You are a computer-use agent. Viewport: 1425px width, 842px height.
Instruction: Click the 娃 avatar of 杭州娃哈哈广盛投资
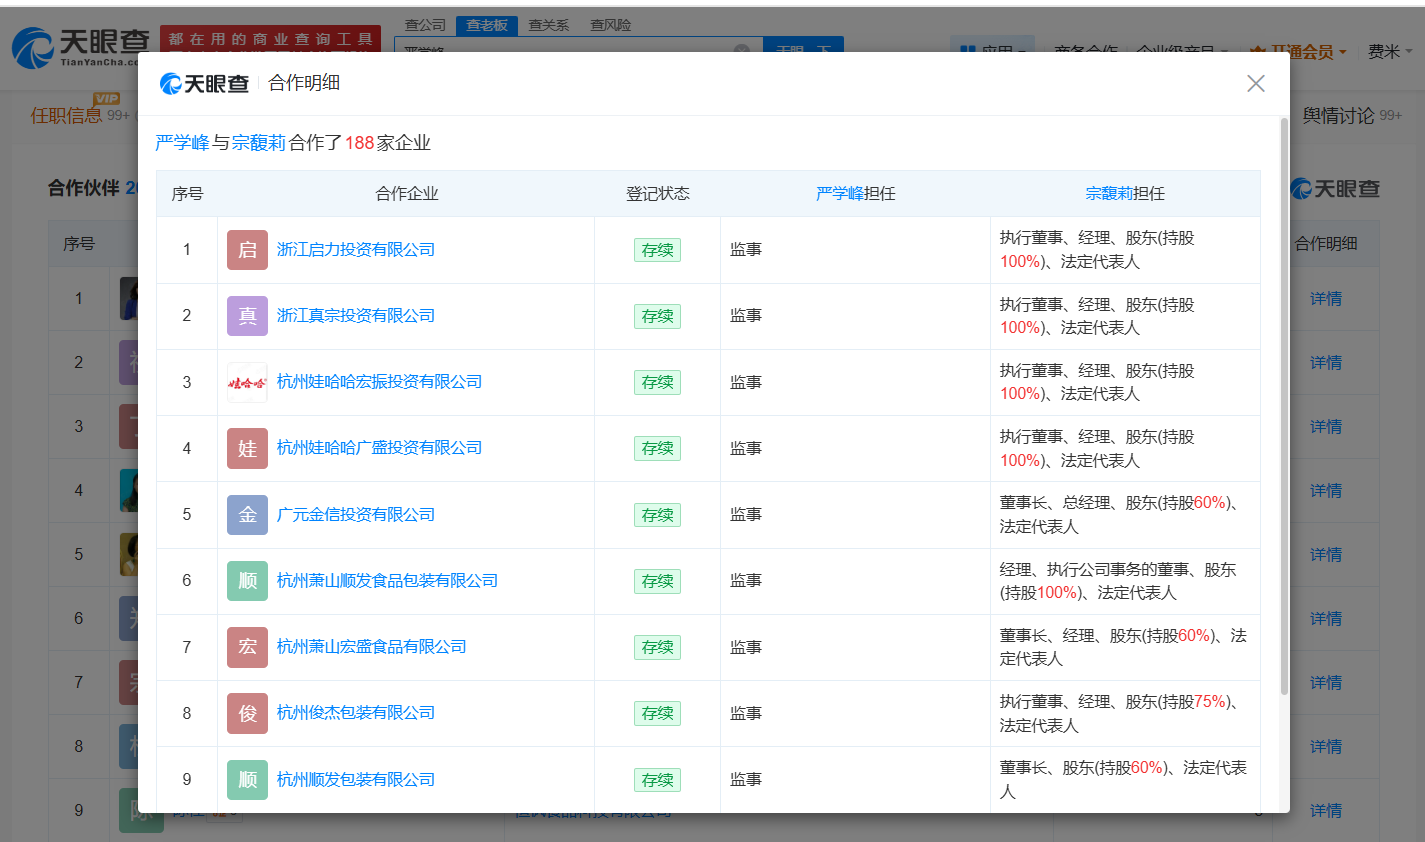point(247,448)
